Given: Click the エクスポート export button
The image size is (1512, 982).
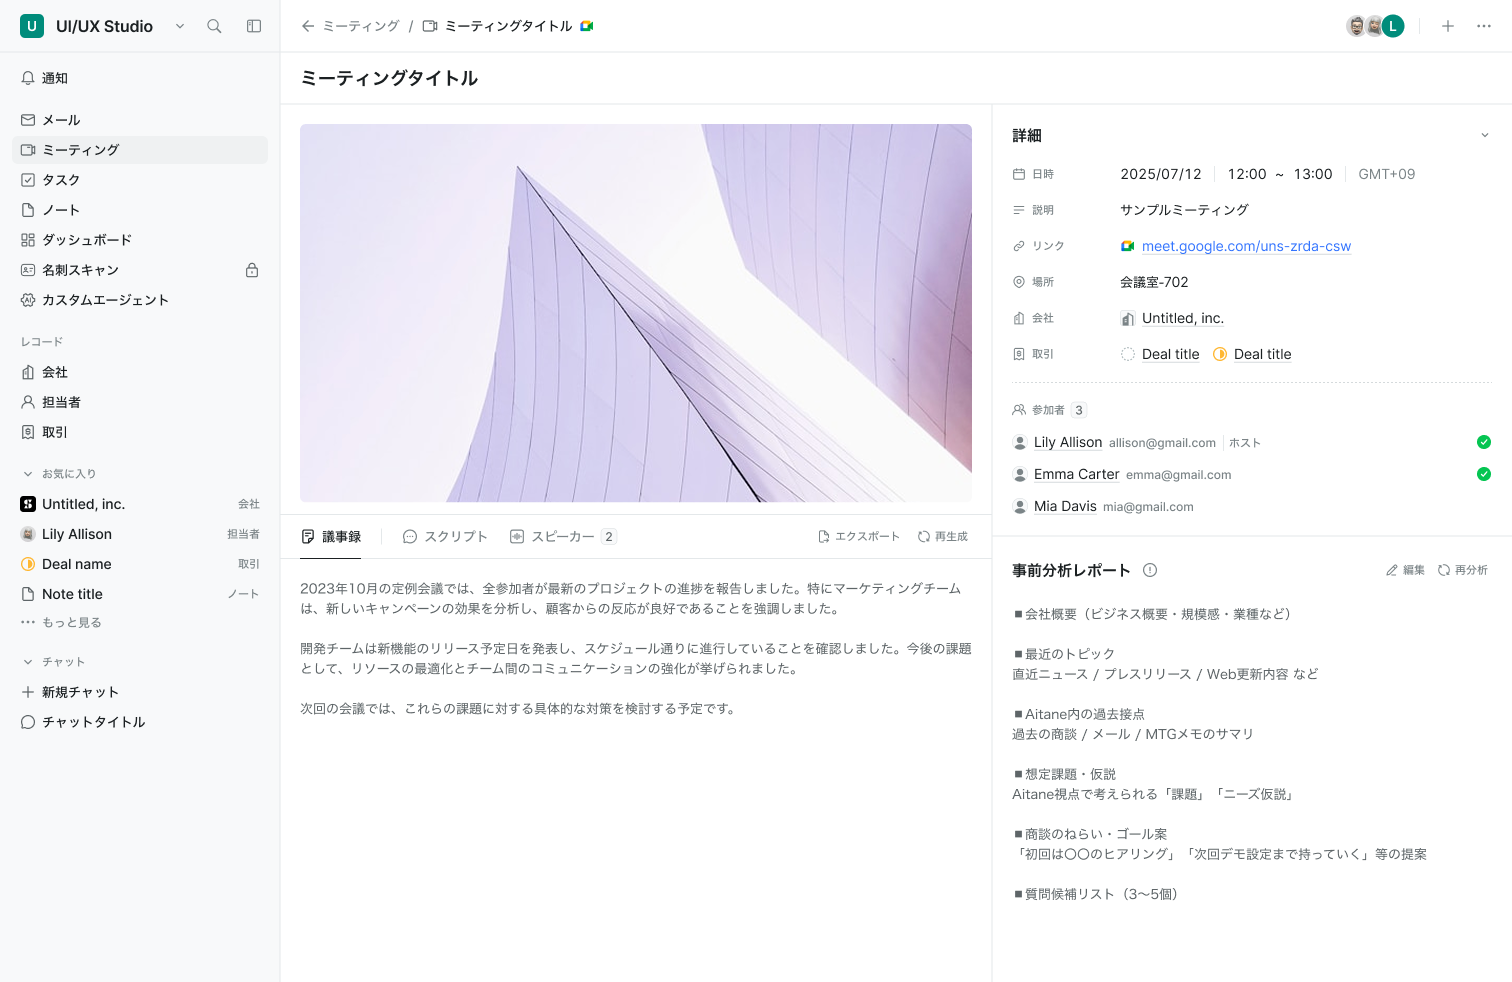Looking at the screenshot, I should [x=859, y=537].
